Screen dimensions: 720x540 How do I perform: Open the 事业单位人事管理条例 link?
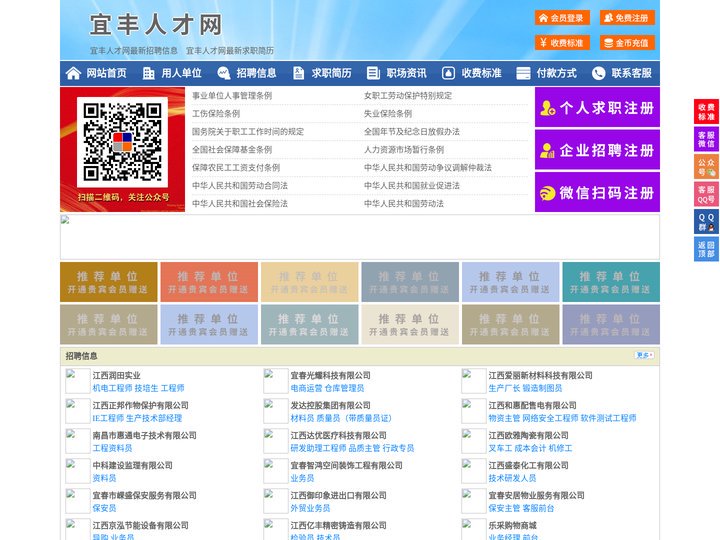232,96
